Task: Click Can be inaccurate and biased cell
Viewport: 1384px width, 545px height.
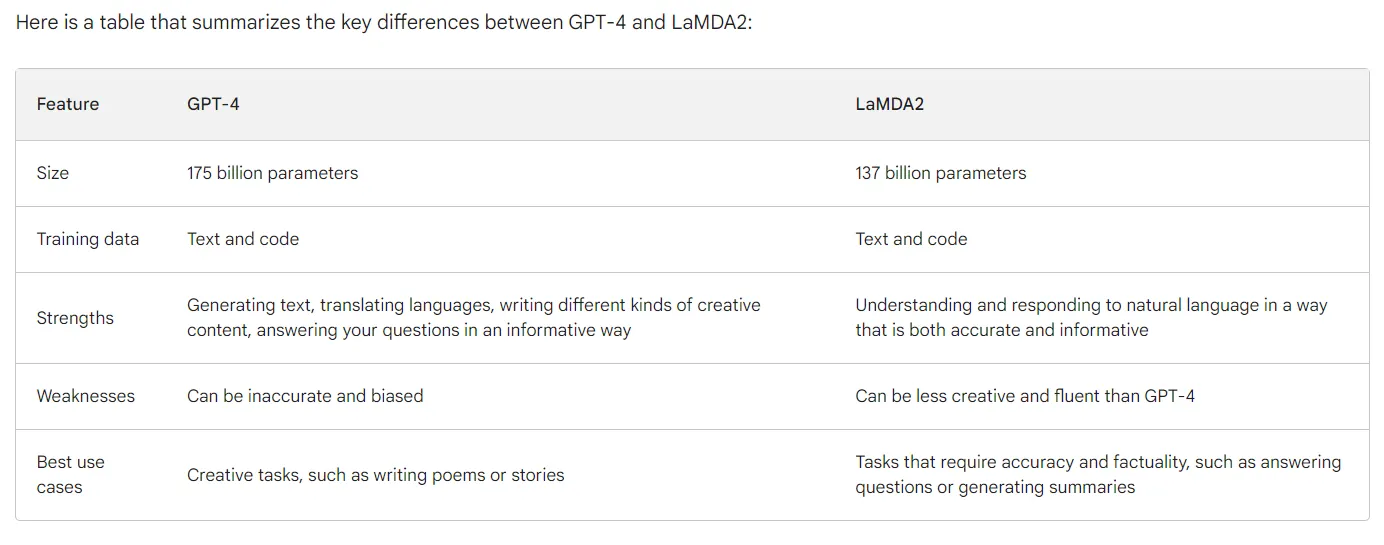Action: coord(305,396)
